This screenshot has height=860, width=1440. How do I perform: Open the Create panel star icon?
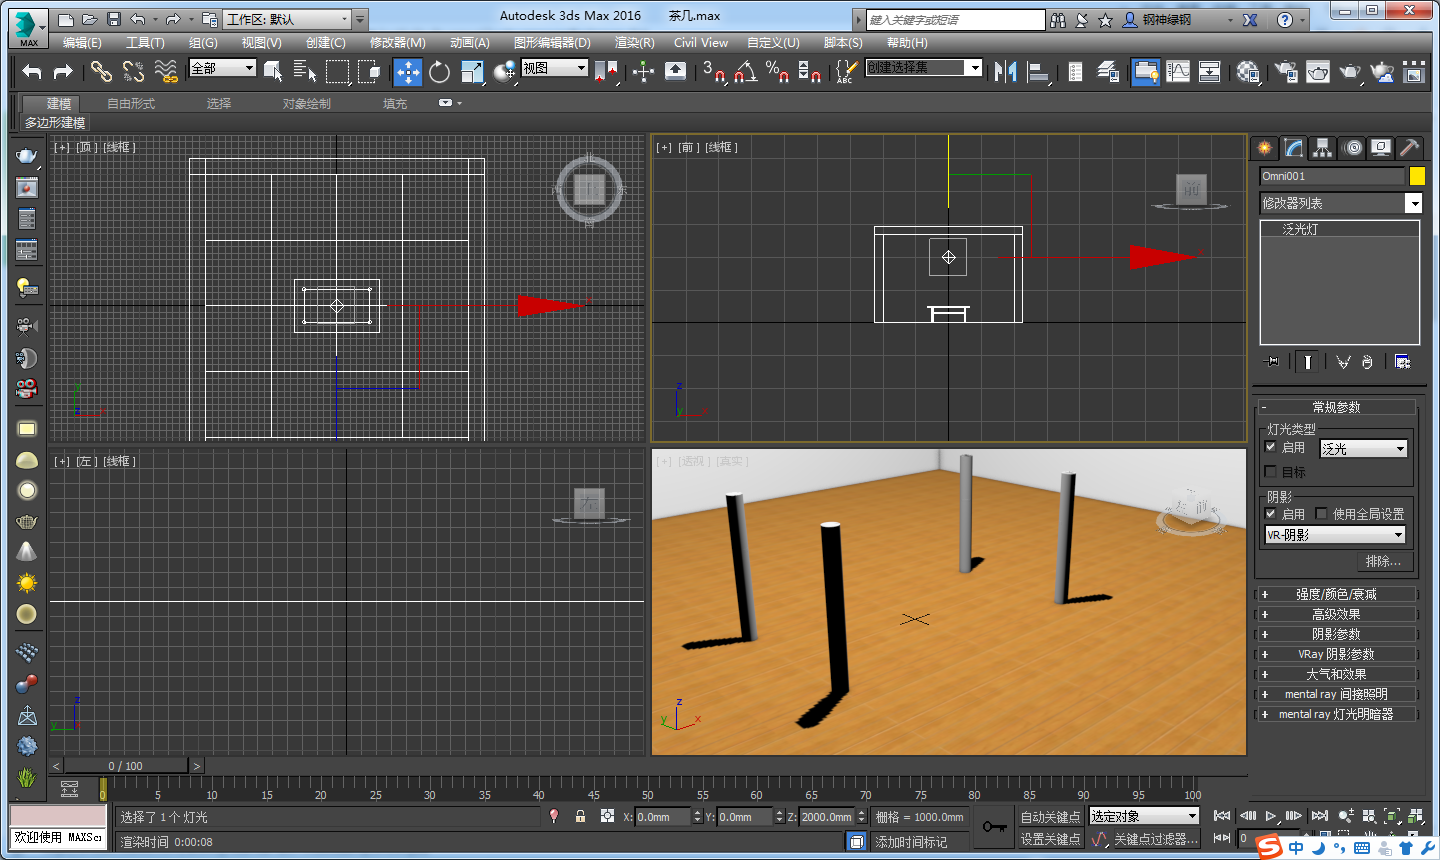(x=1265, y=148)
